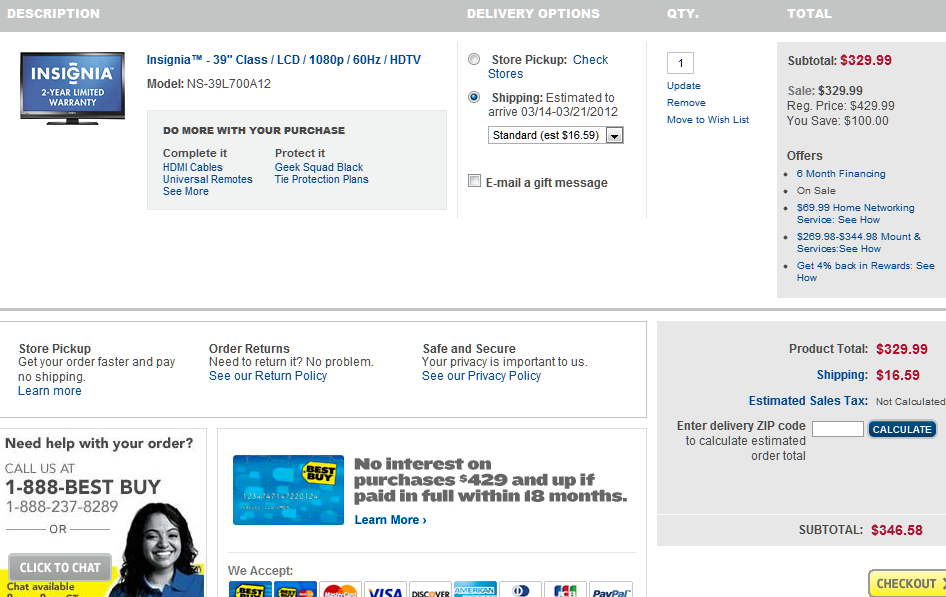Click the Visa card icon

[x=385, y=589]
